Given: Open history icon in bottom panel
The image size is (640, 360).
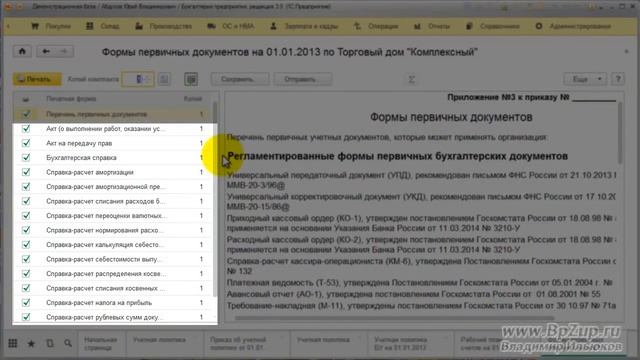Looking at the screenshot, I should coord(49,344).
